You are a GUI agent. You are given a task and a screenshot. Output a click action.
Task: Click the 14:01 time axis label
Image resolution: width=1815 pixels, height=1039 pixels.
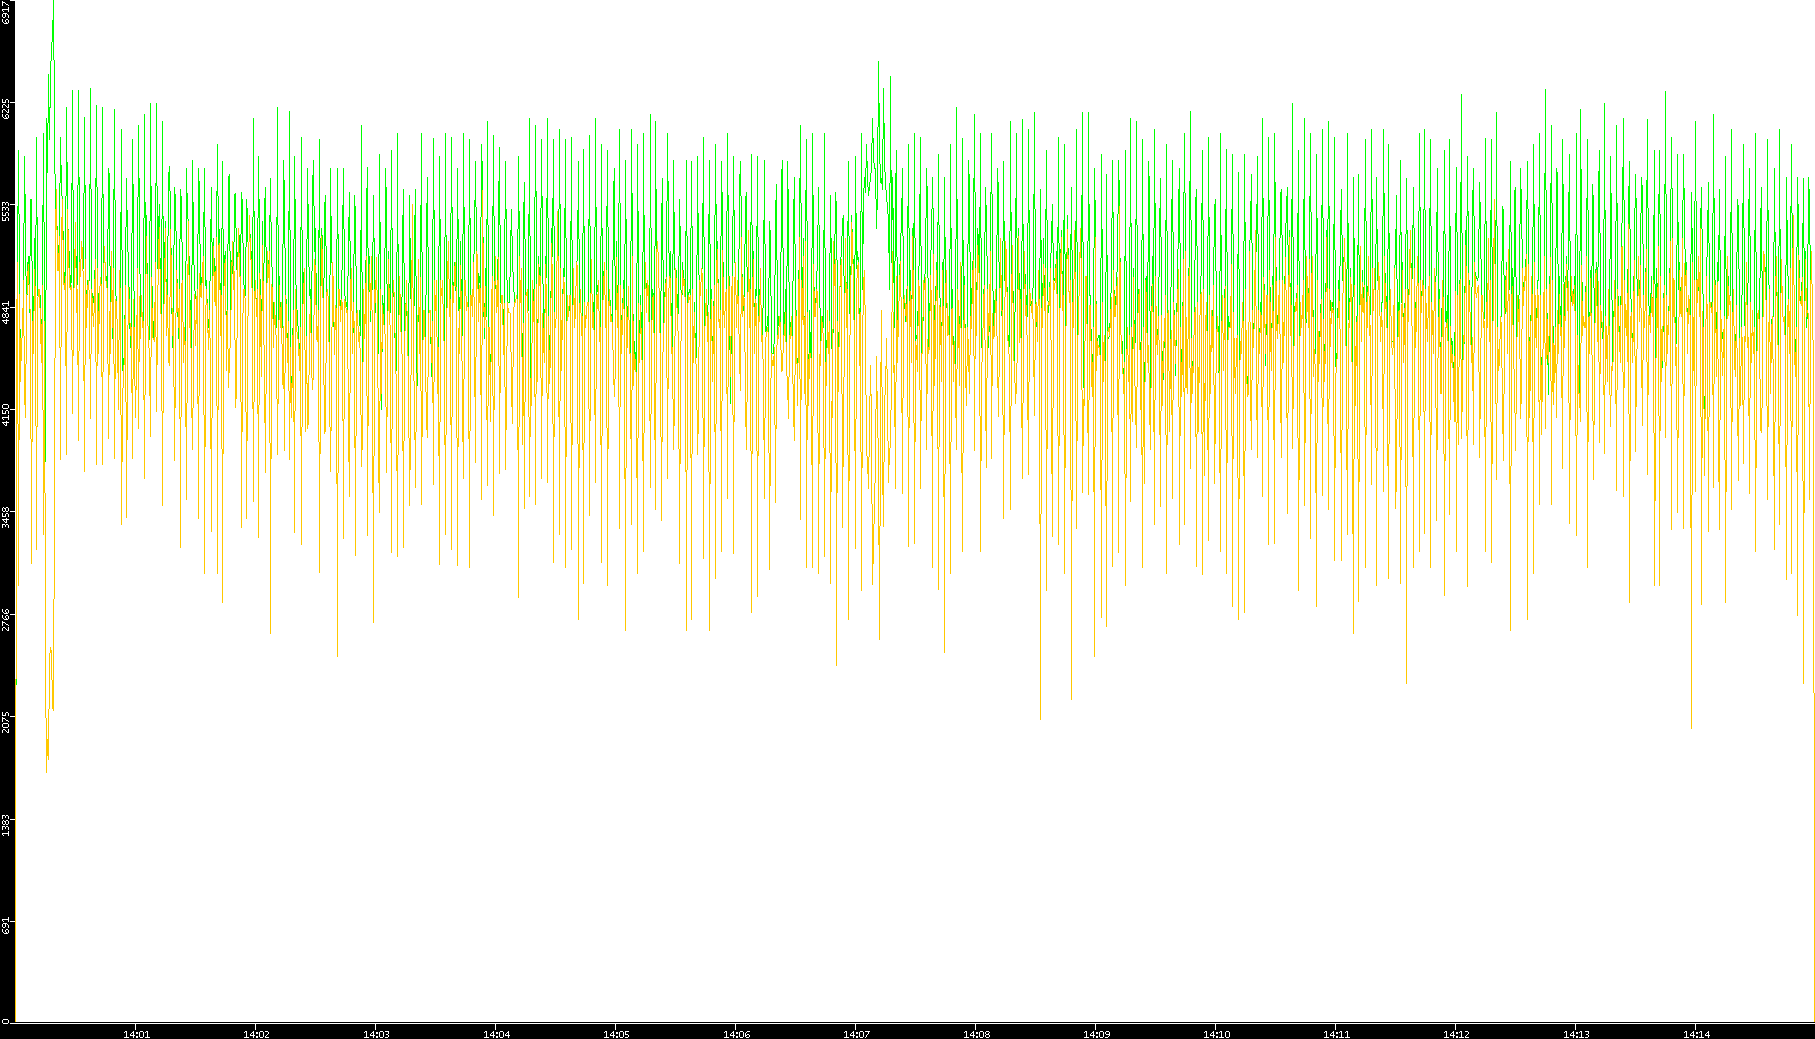[x=136, y=1034]
